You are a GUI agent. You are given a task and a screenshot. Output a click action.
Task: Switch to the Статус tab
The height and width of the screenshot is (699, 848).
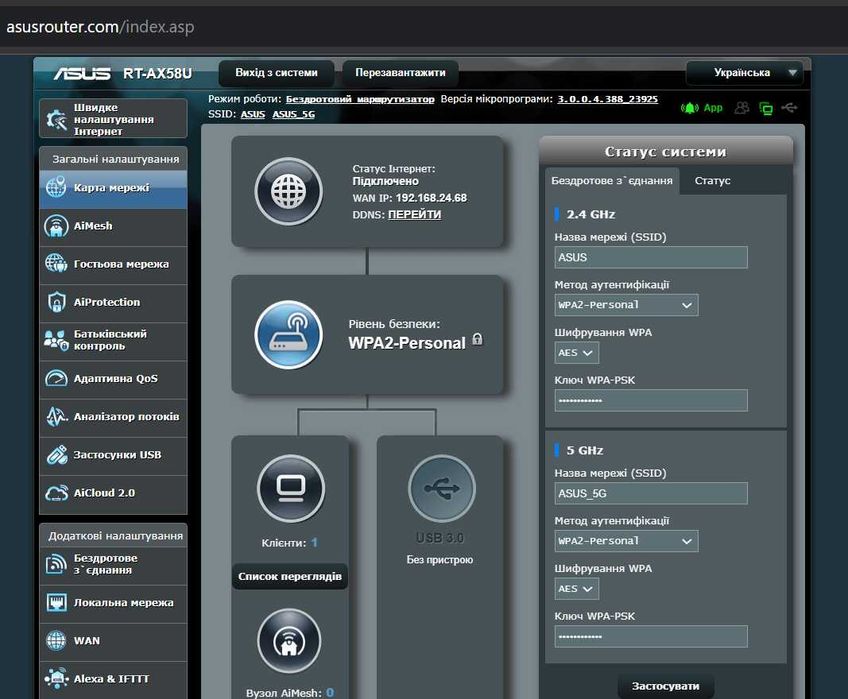coord(712,181)
